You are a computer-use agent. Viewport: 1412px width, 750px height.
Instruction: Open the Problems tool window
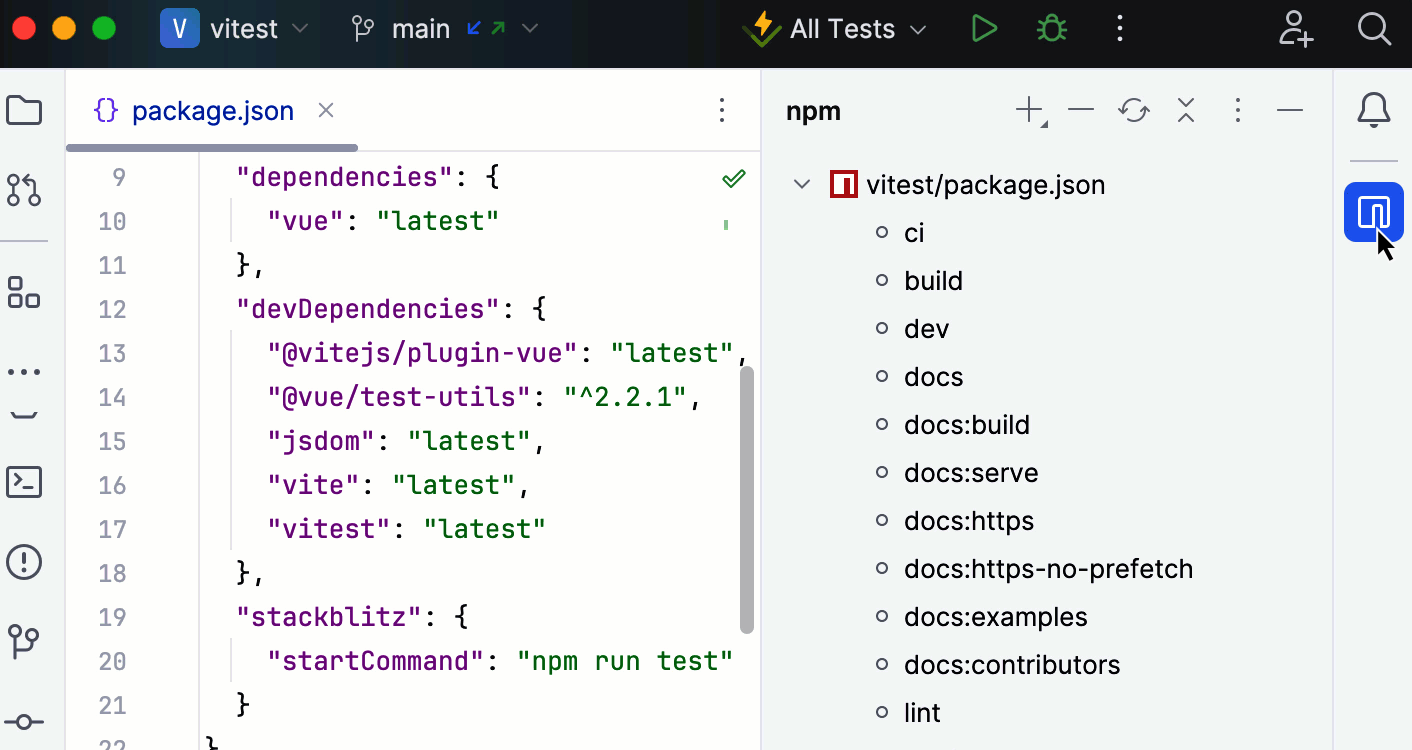[x=24, y=562]
